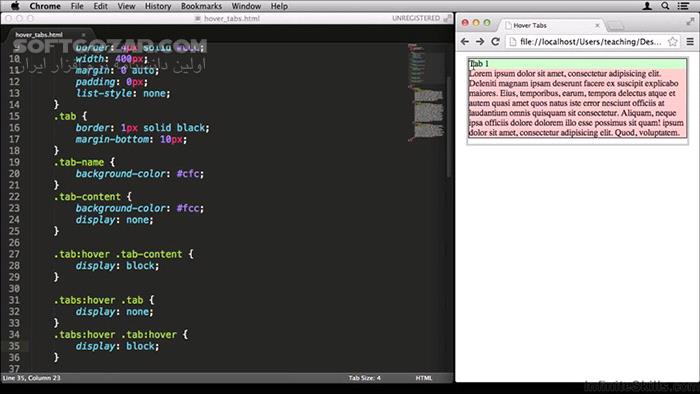
Task: Click the file://localhost address bar
Action: 591,41
